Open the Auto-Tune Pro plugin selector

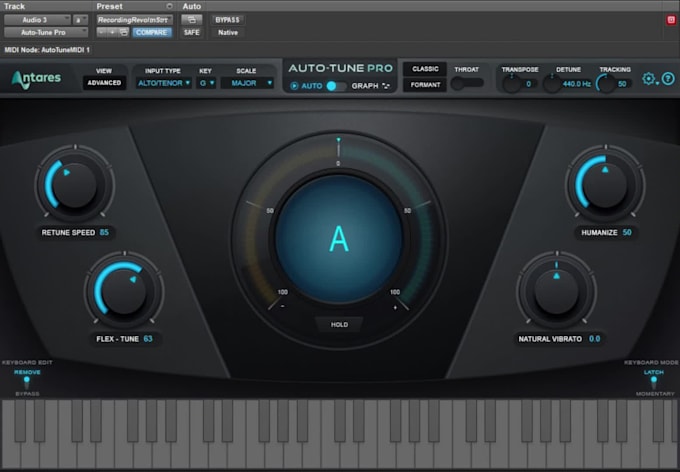point(46,33)
